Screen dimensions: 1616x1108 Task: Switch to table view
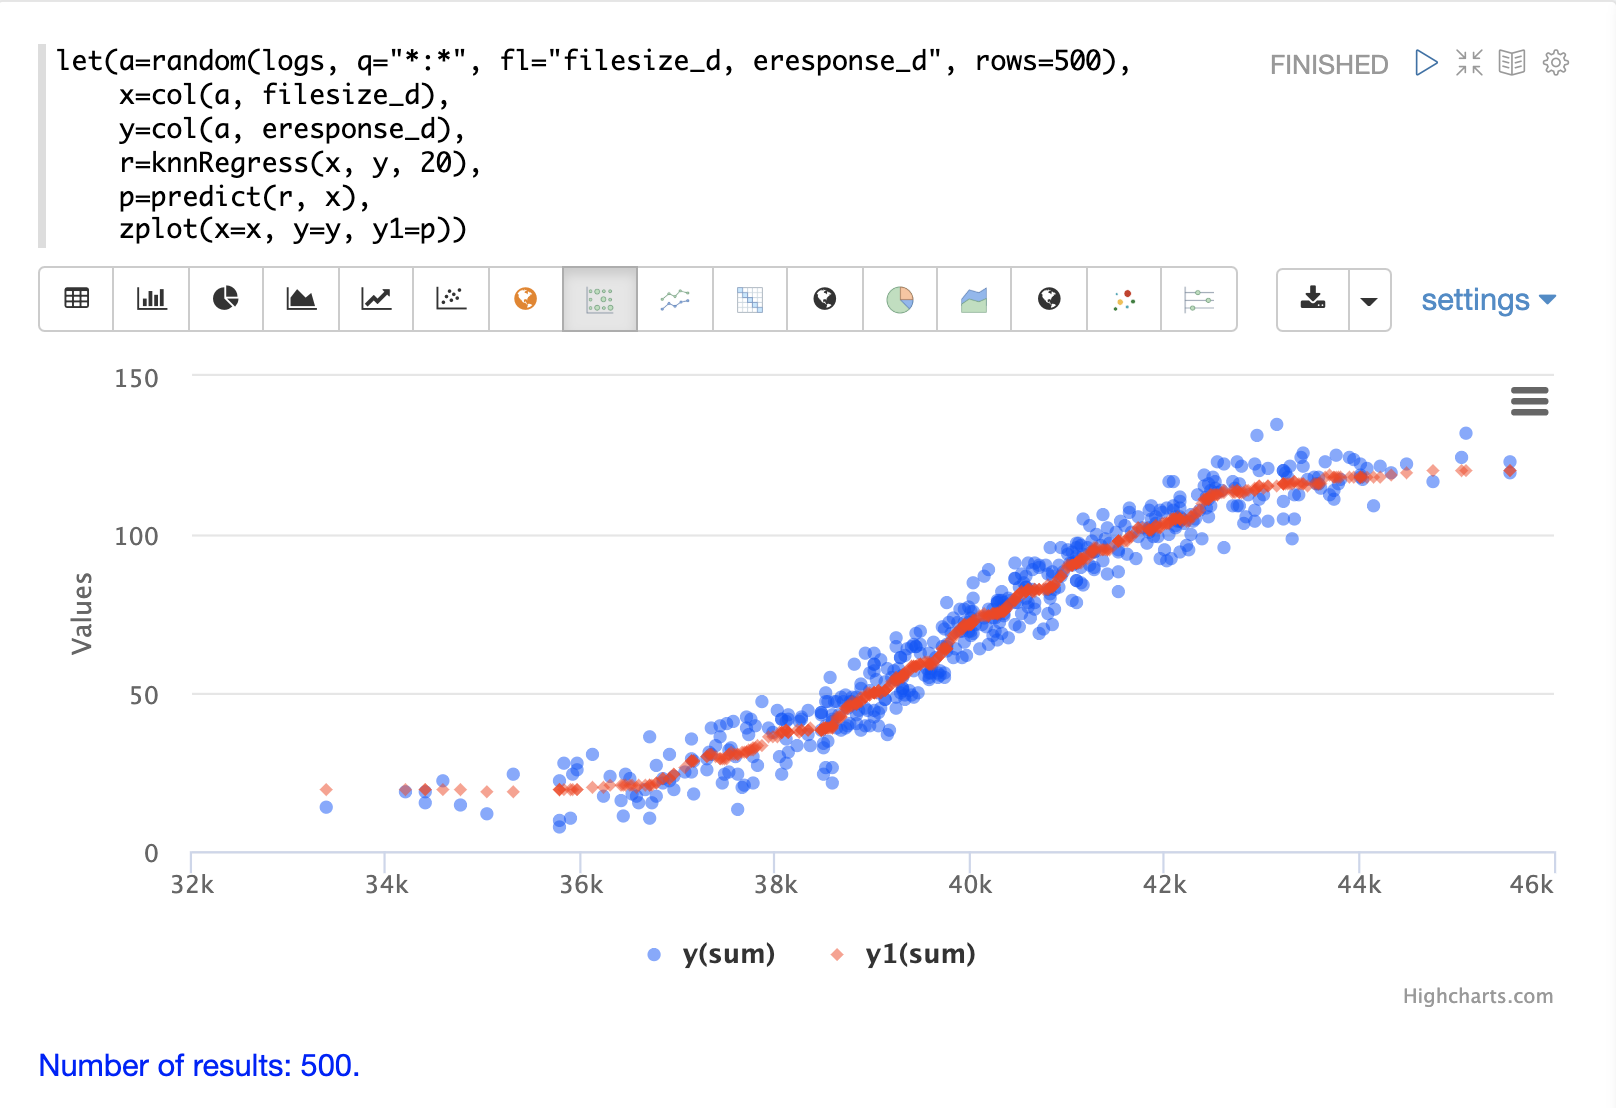pos(76,299)
